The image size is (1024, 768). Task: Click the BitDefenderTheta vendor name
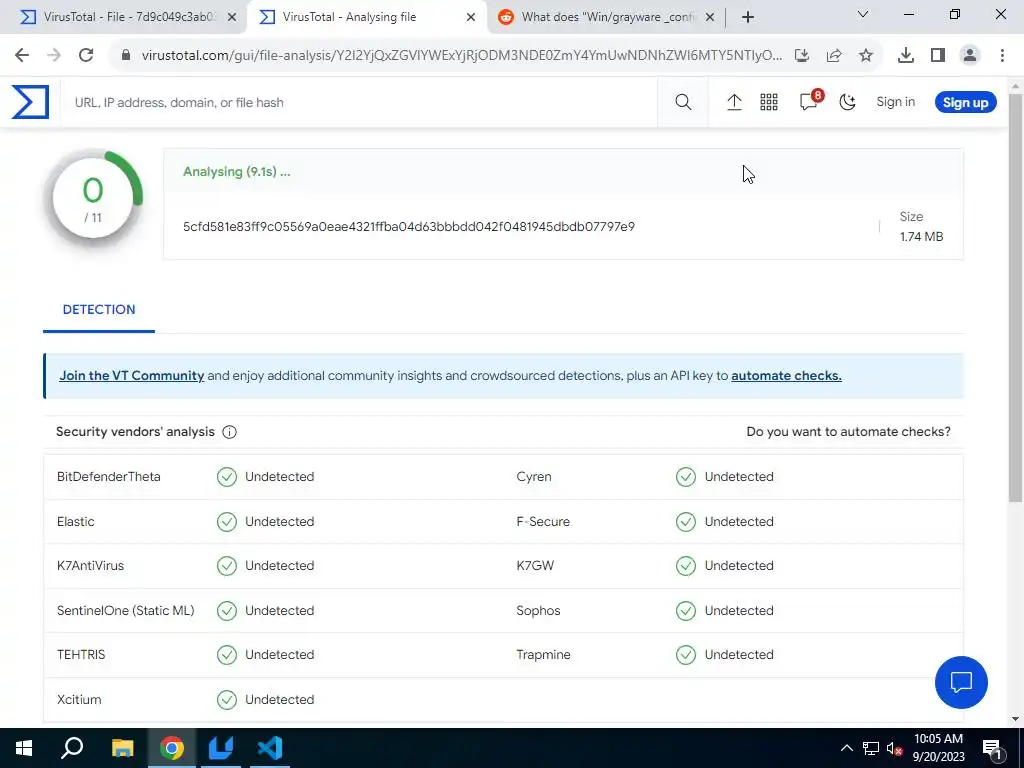click(x=108, y=477)
